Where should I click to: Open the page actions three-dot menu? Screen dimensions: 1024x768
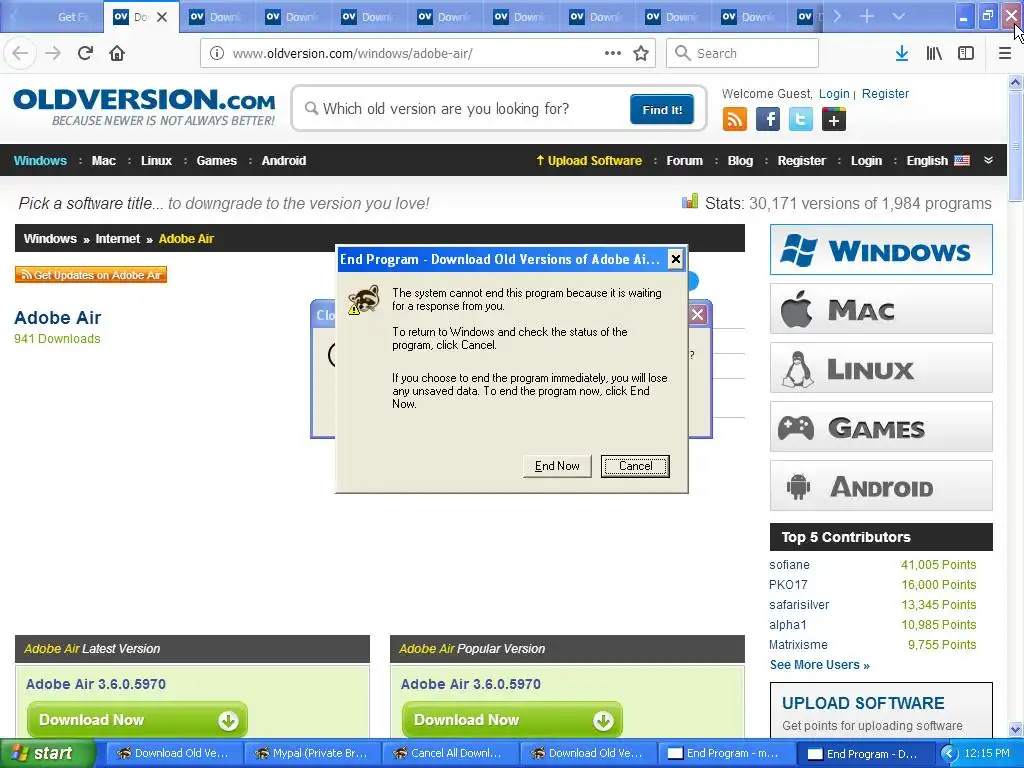613,54
